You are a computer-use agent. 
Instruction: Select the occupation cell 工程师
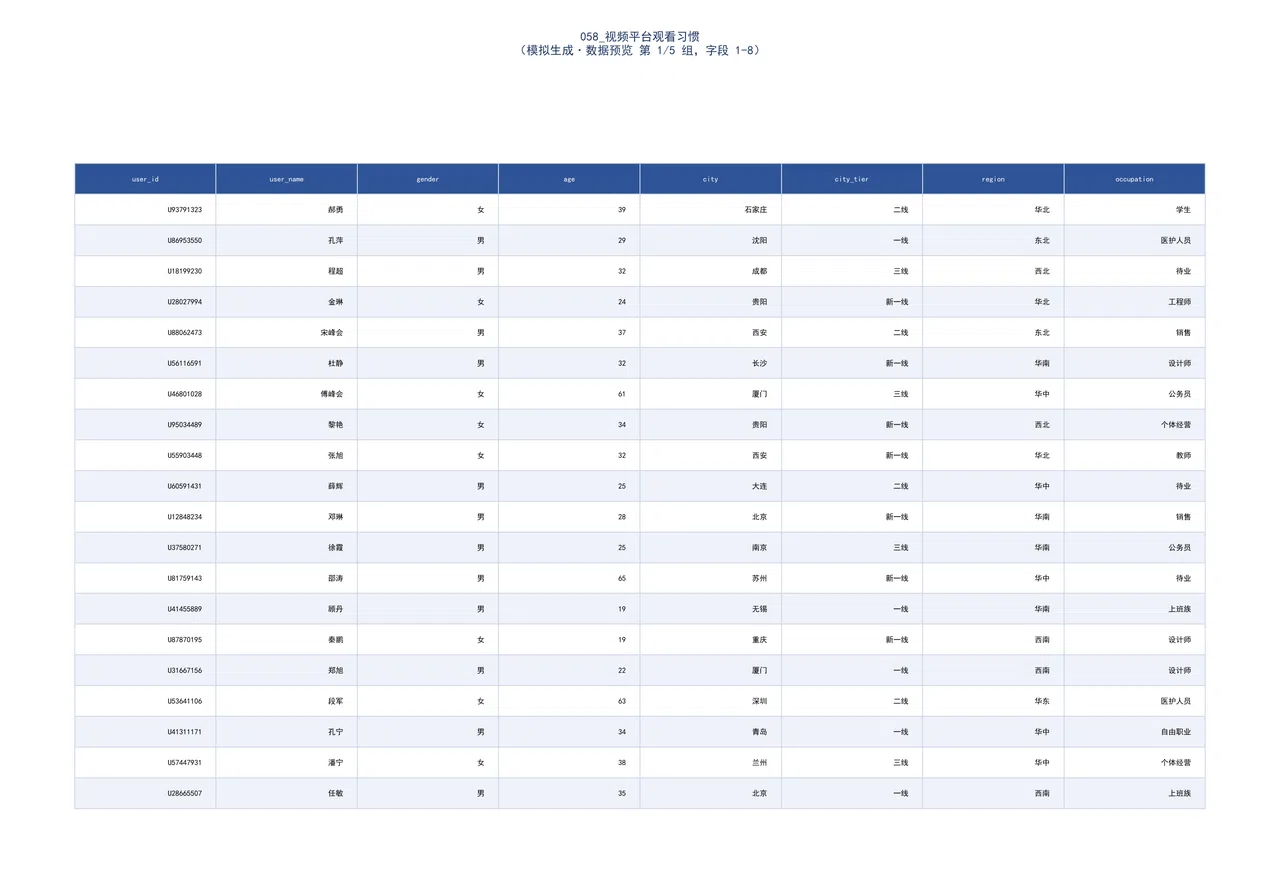click(1135, 302)
